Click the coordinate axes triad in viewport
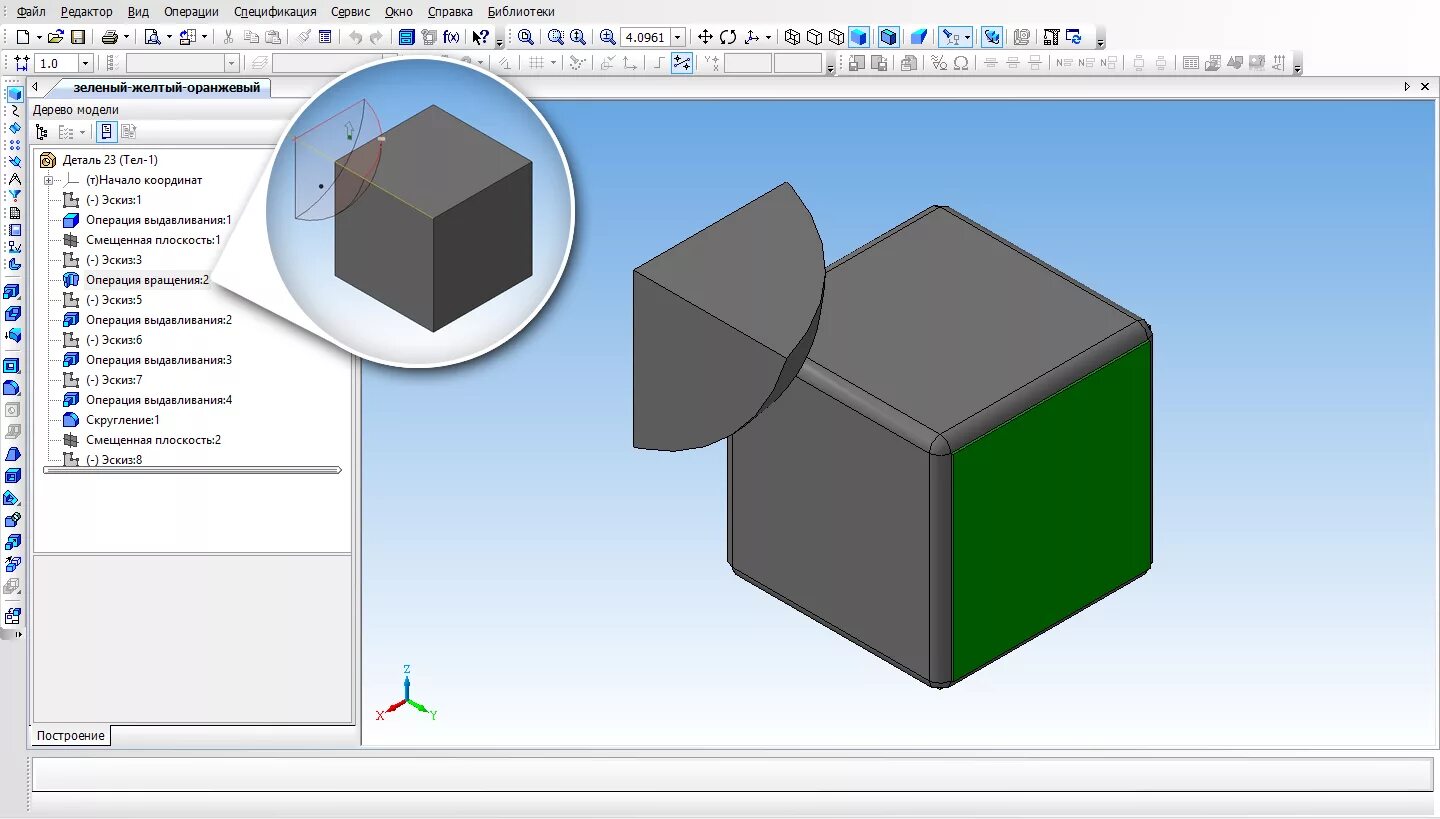The width and height of the screenshot is (1440, 819). coord(407,695)
